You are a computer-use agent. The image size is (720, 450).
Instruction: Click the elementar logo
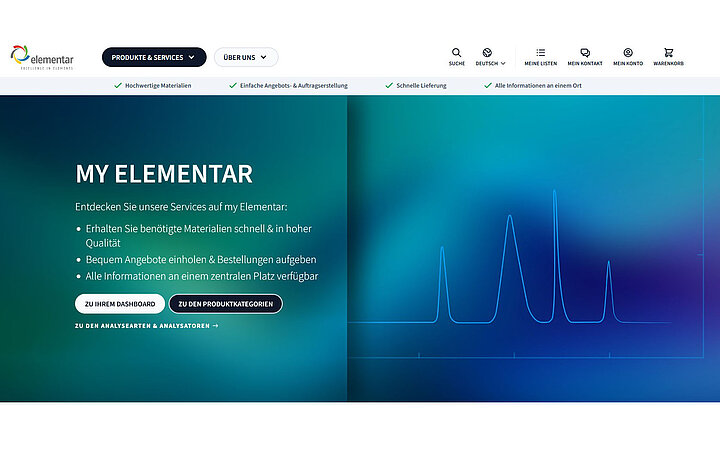pyautogui.click(x=42, y=57)
